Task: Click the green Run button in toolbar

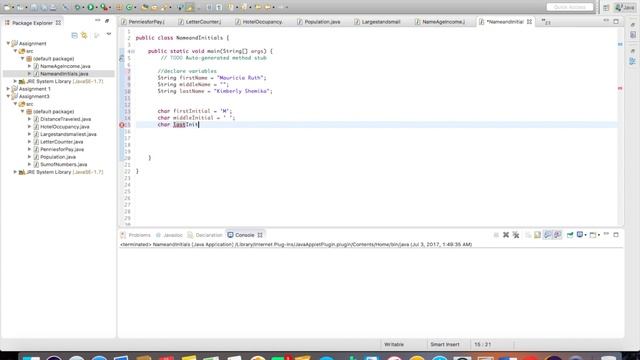Action: [91, 7]
